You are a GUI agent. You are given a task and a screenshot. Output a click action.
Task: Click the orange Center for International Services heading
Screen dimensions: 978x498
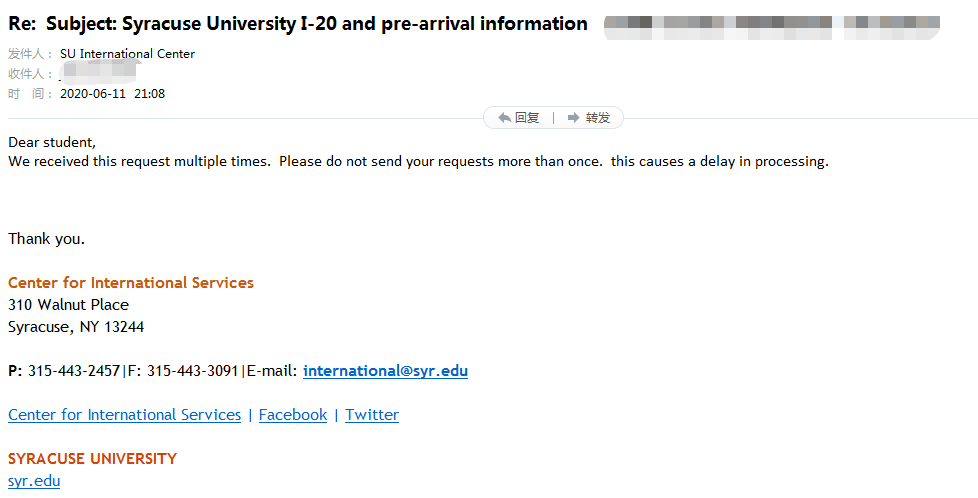[131, 283]
